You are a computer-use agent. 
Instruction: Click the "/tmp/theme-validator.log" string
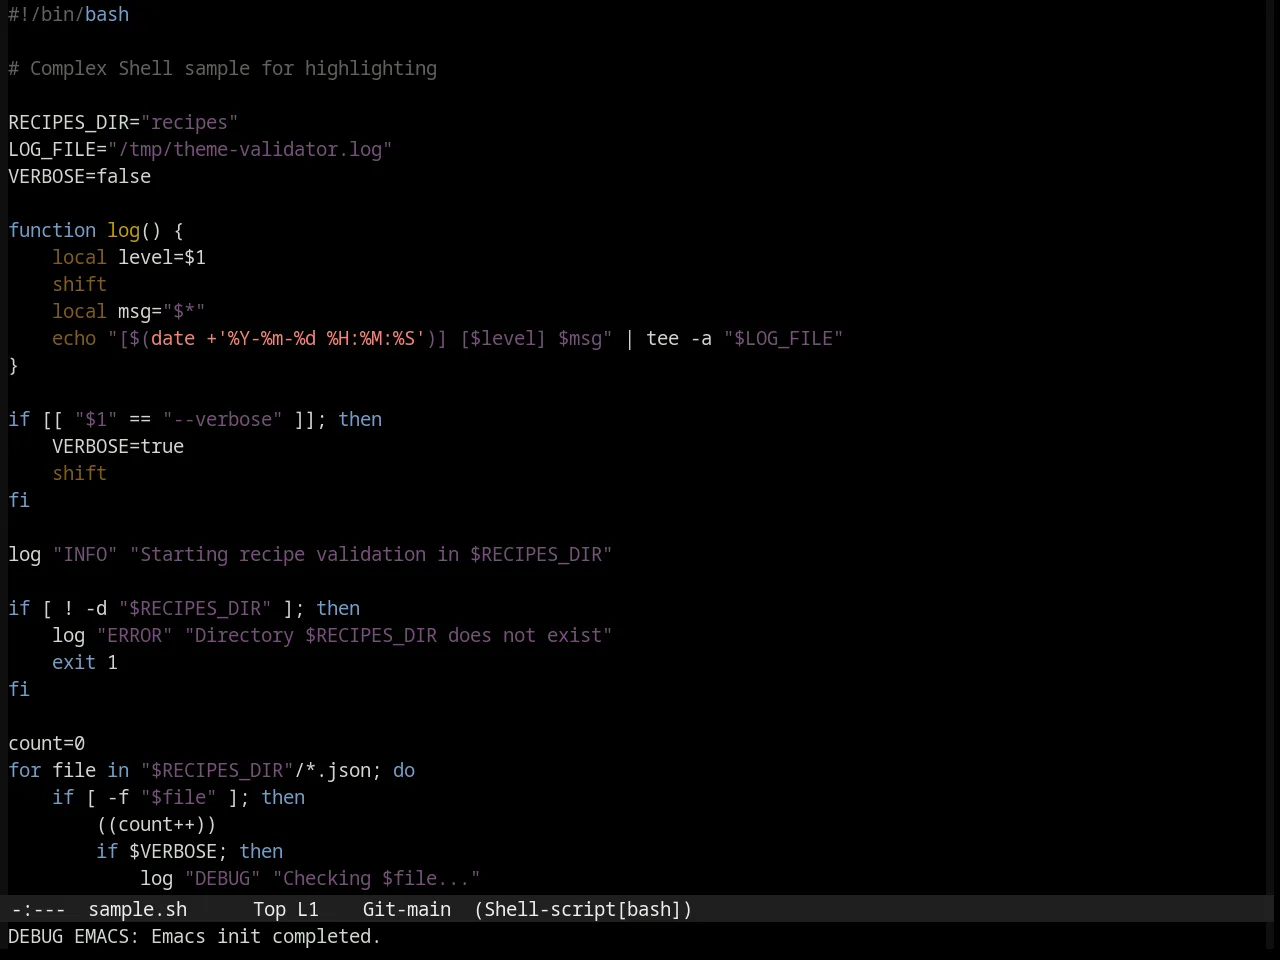pos(250,149)
